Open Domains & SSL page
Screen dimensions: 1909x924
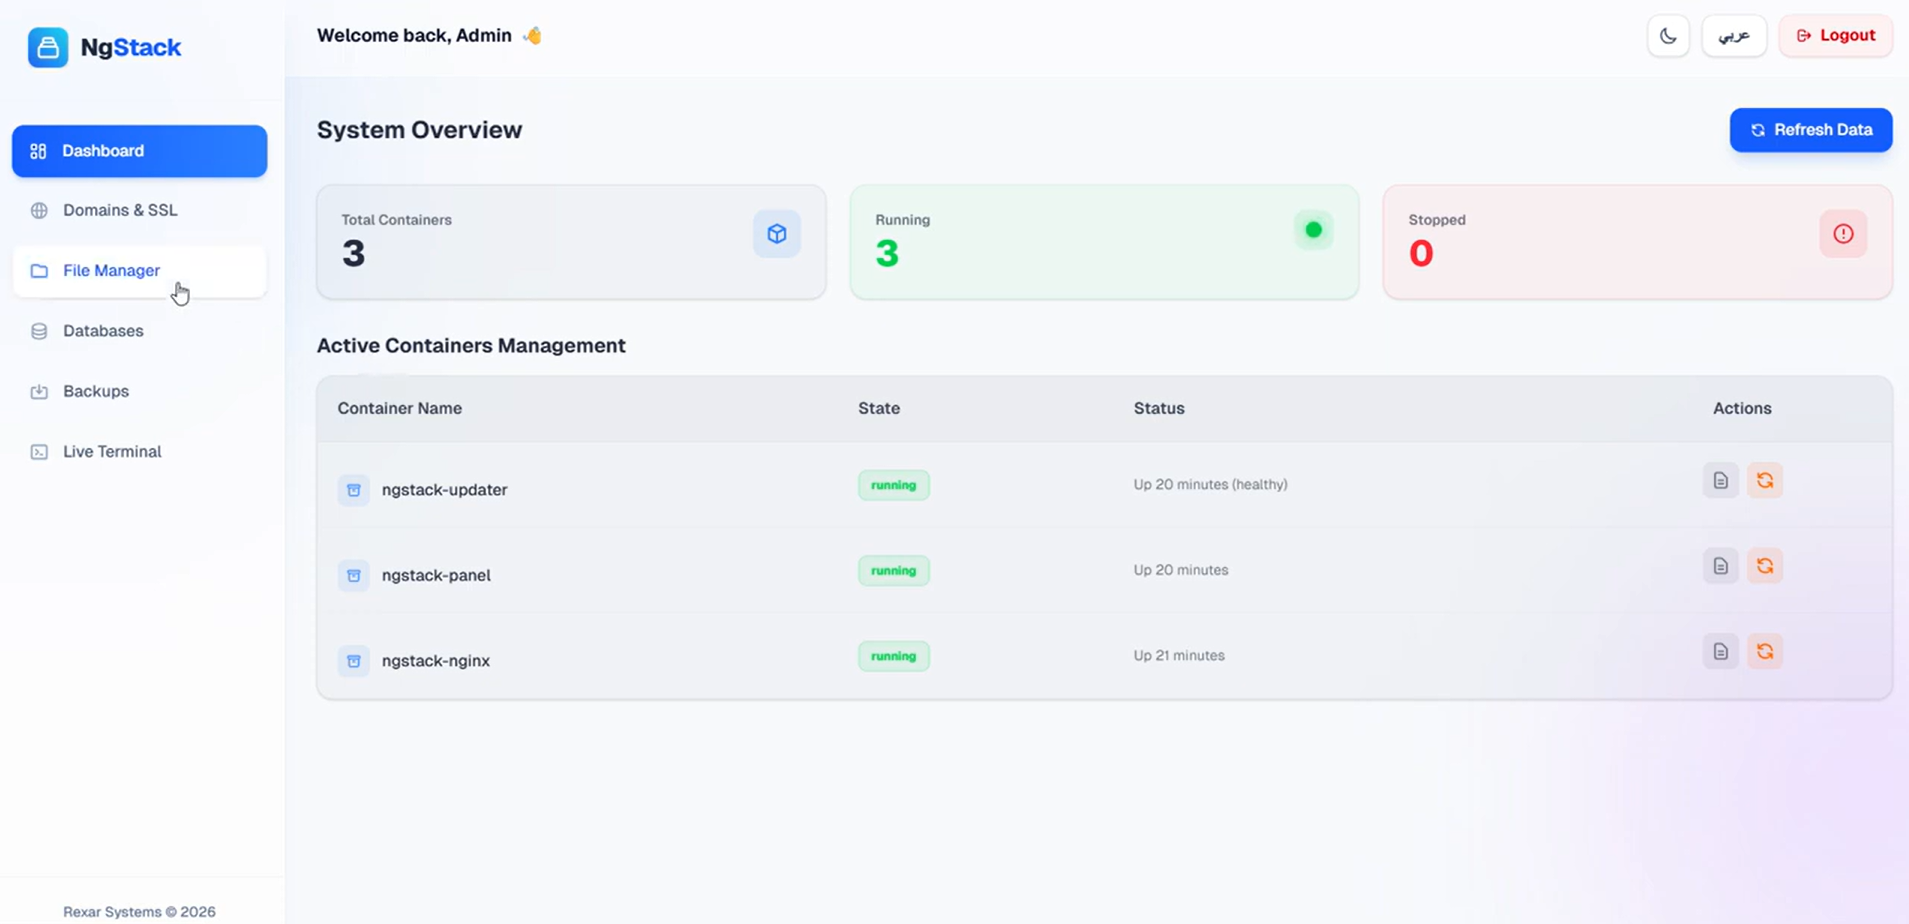[120, 210]
